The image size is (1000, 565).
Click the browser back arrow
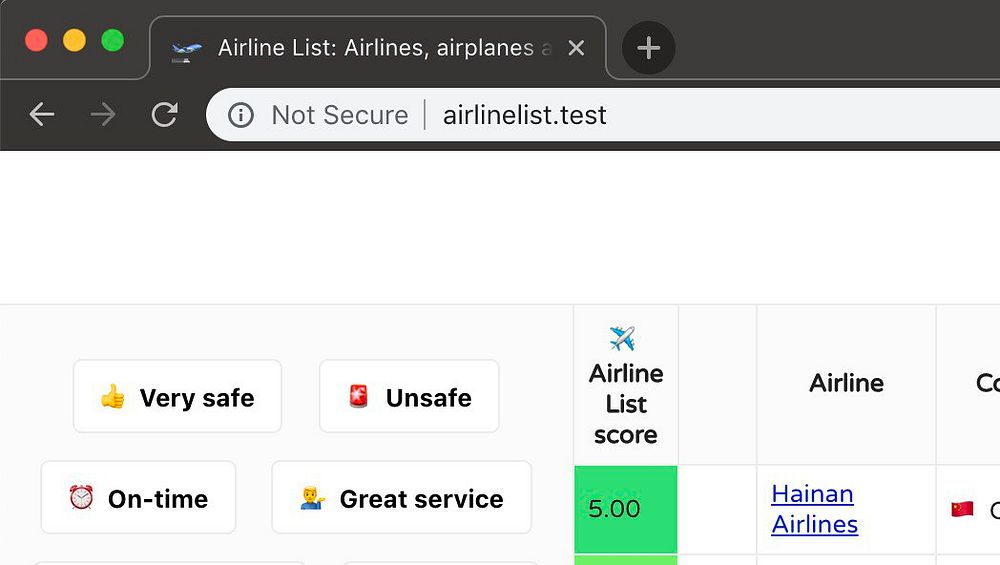[42, 115]
